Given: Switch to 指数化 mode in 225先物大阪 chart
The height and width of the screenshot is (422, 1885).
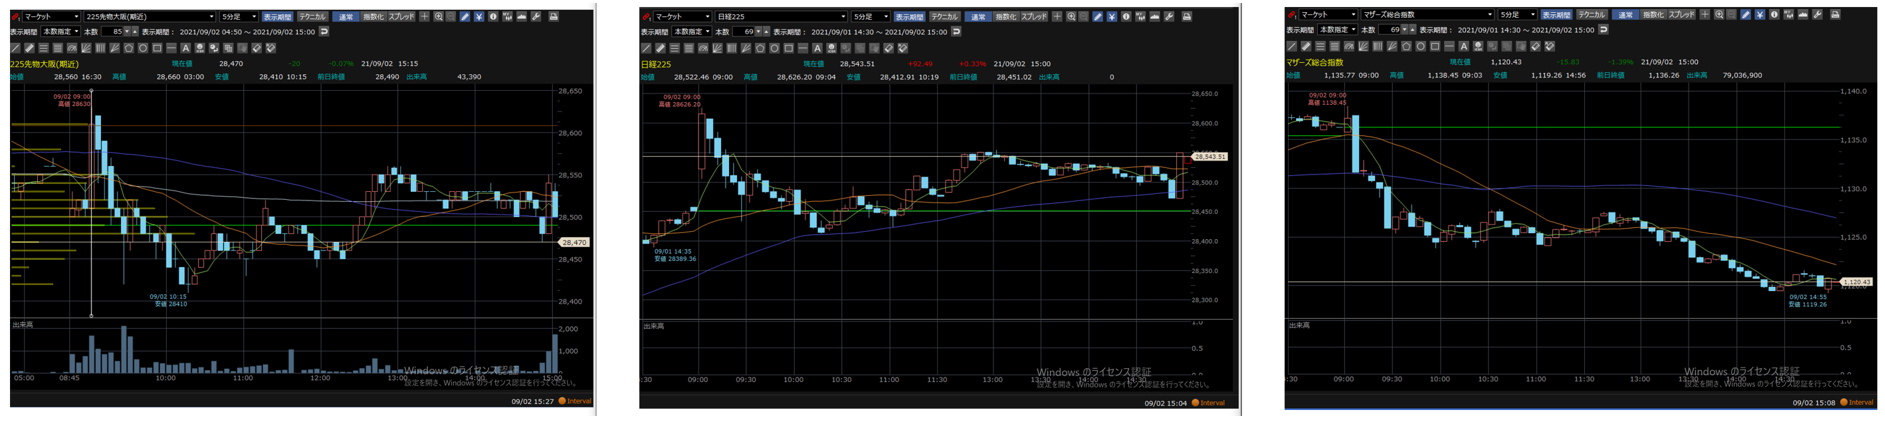Looking at the screenshot, I should pos(373,17).
